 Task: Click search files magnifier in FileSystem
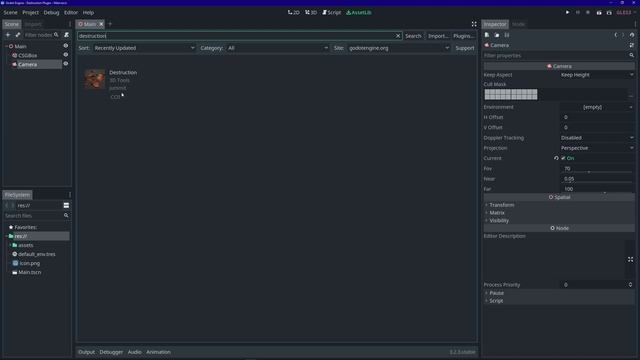[x=66, y=216]
